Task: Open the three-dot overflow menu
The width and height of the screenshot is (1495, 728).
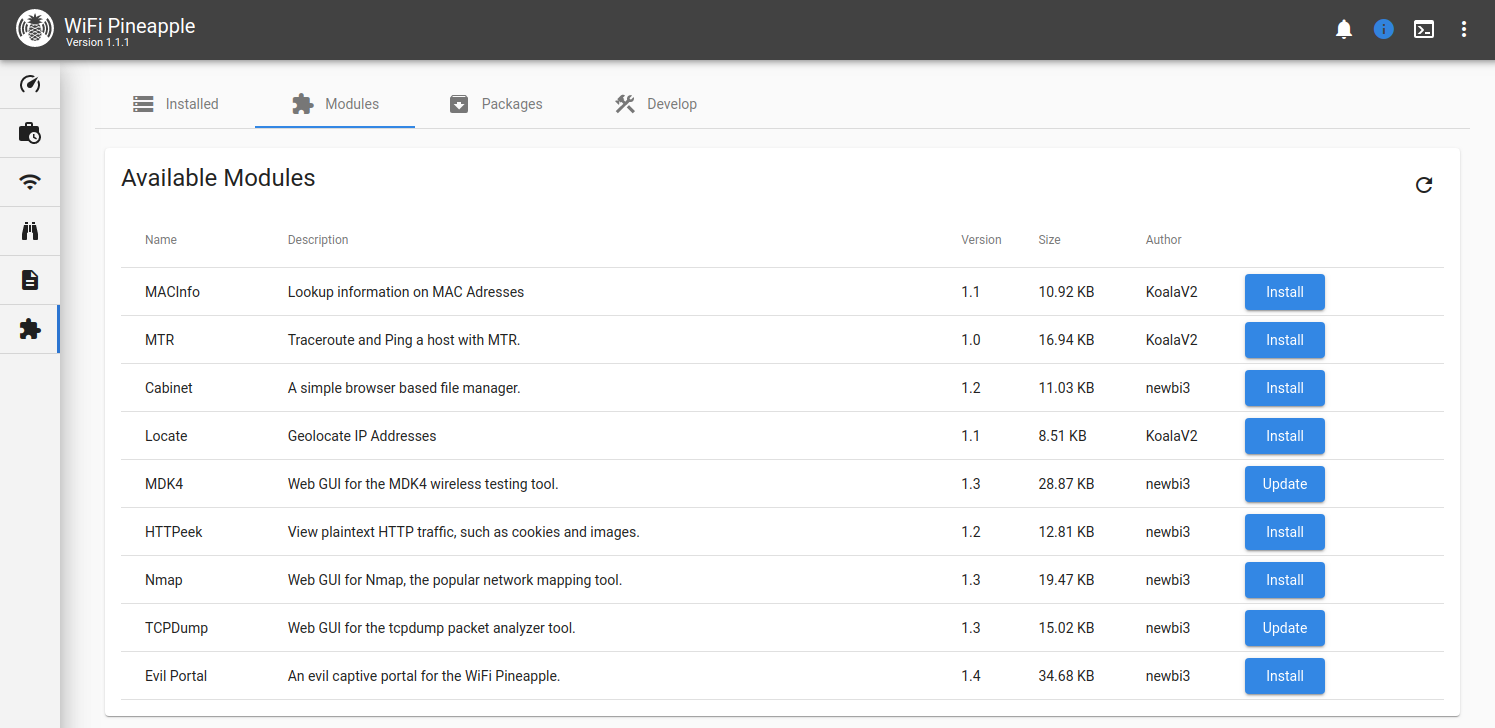Action: 1464,29
